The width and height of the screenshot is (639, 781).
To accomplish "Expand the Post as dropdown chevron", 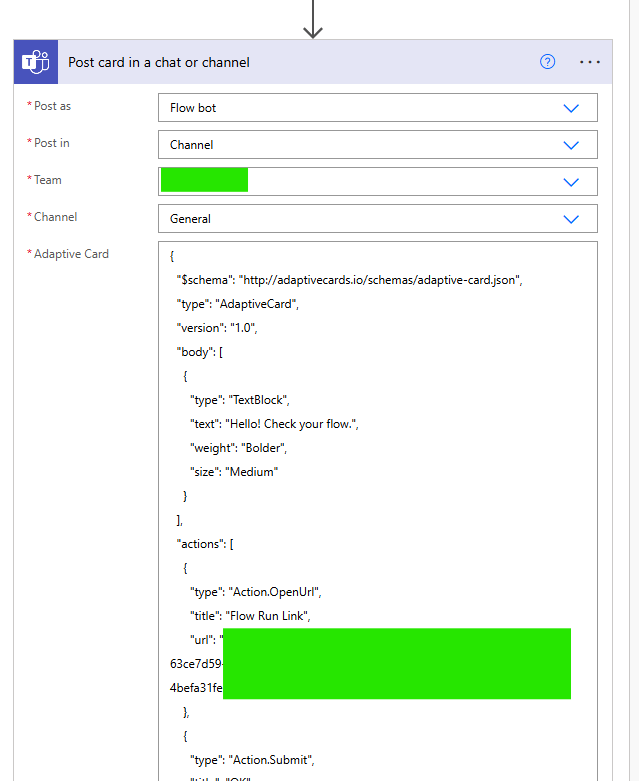I will pyautogui.click(x=571, y=108).
